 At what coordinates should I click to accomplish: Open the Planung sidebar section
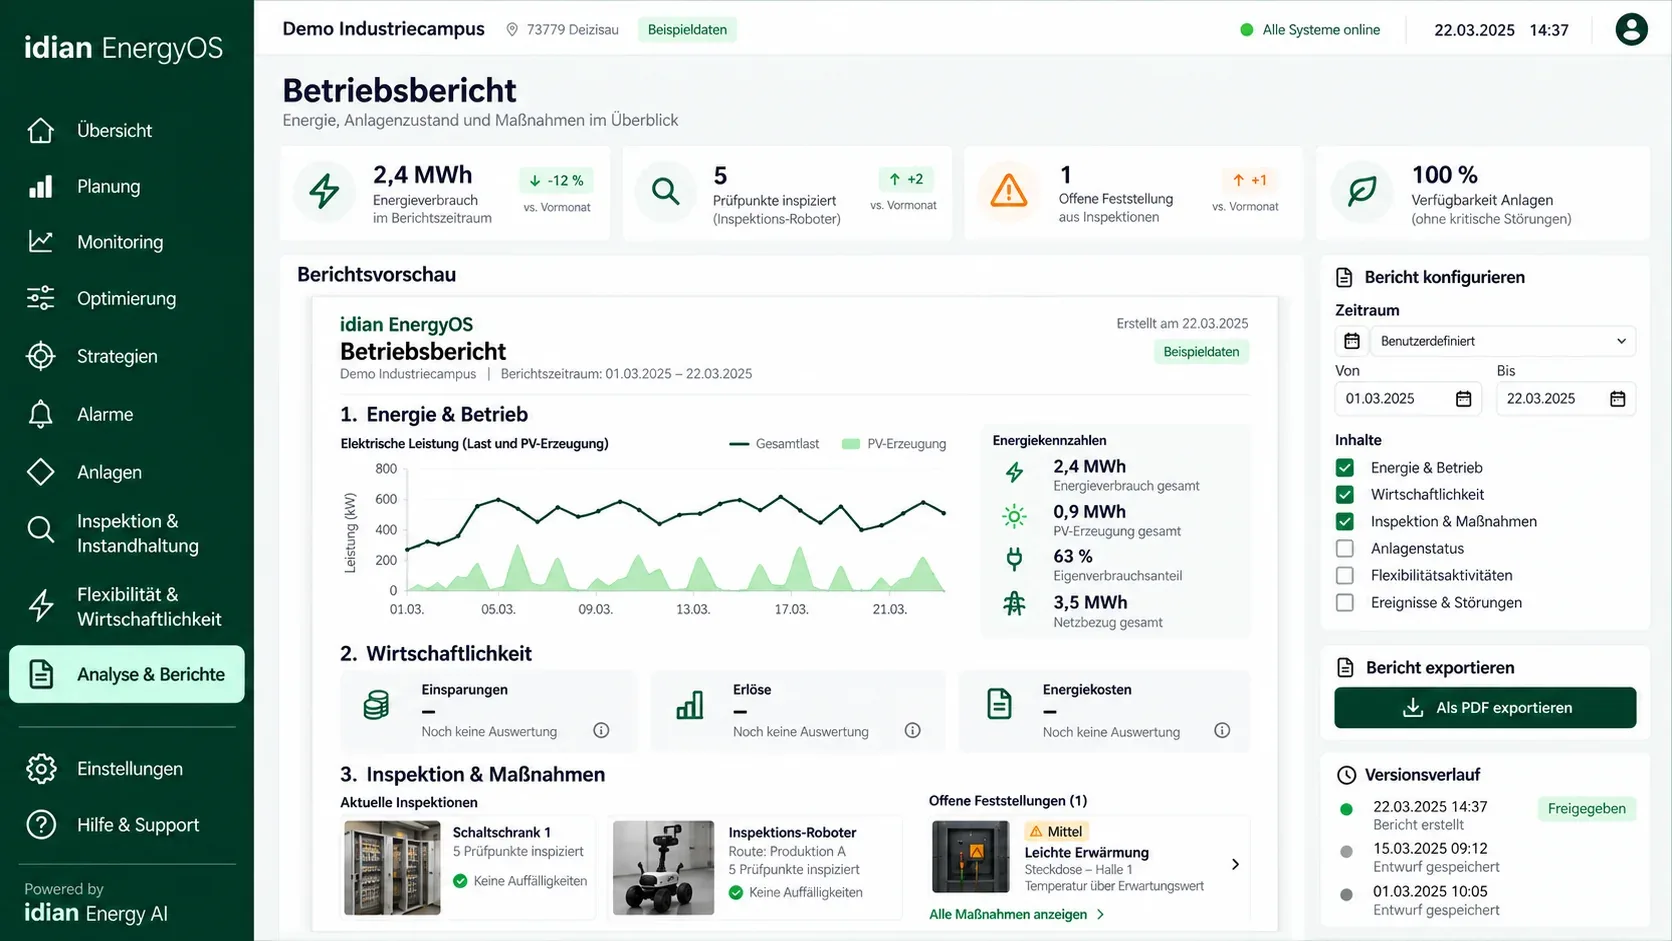coord(127,186)
